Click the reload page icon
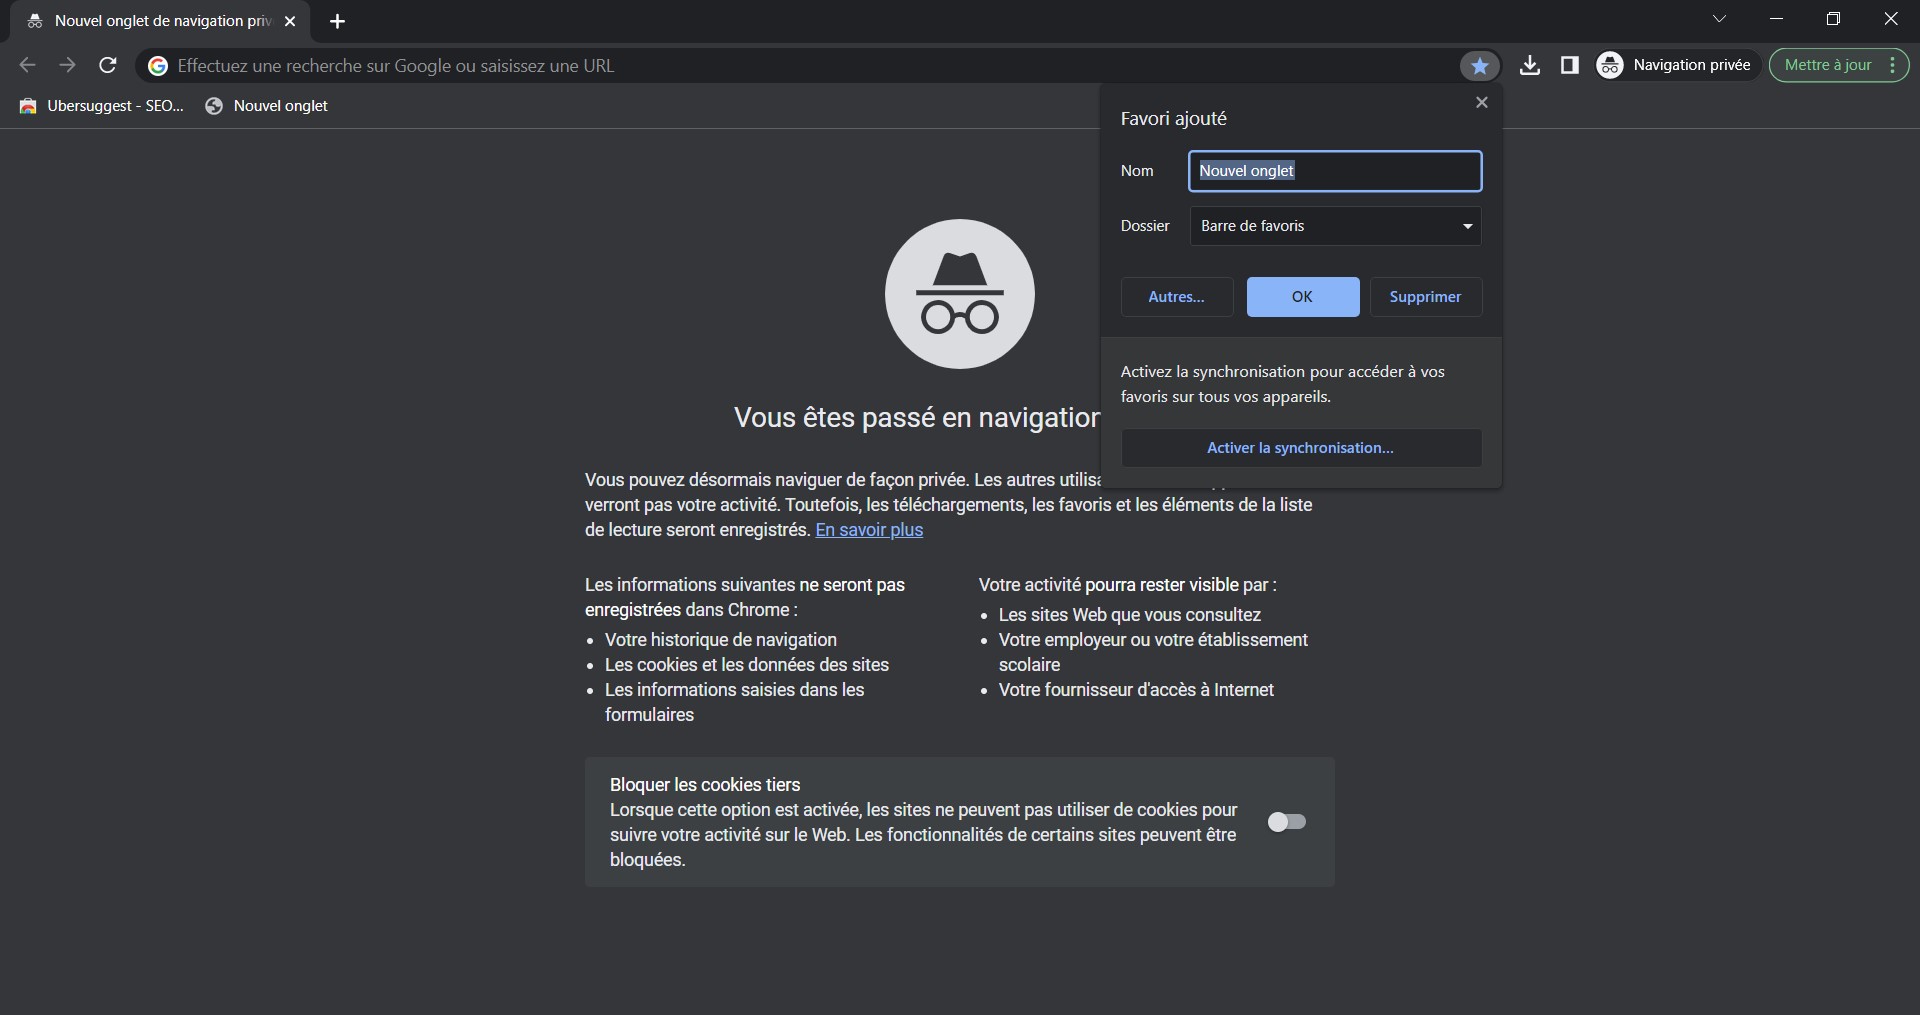1920x1015 pixels. pos(108,66)
